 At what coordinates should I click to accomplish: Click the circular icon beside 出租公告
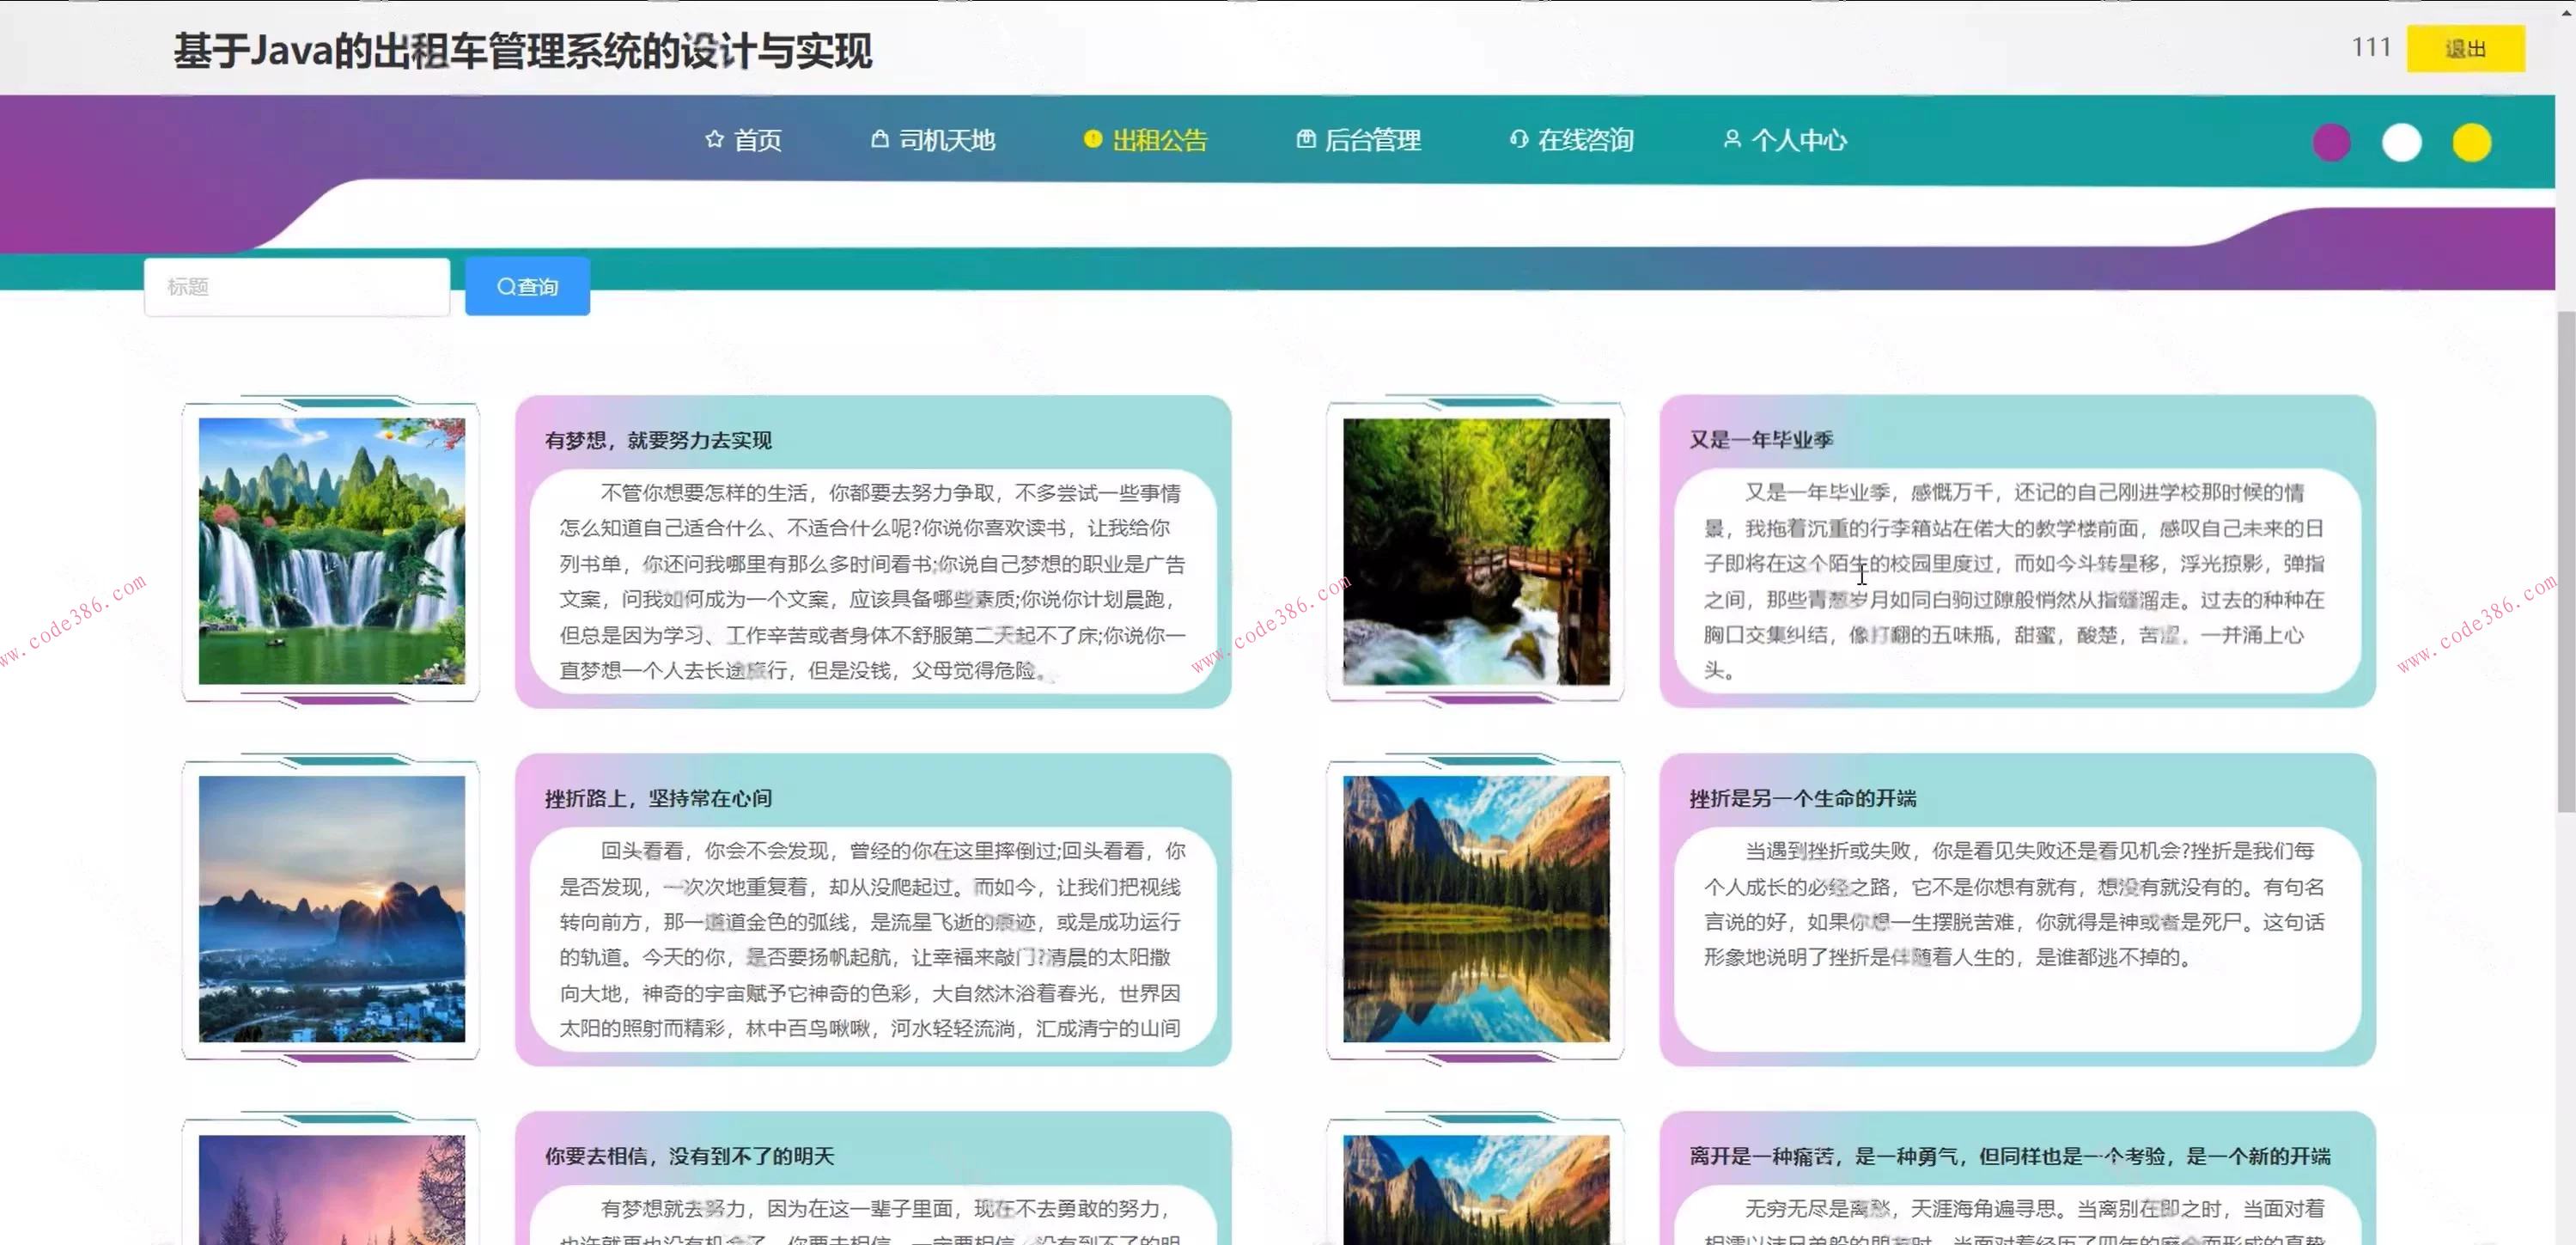coord(1091,140)
